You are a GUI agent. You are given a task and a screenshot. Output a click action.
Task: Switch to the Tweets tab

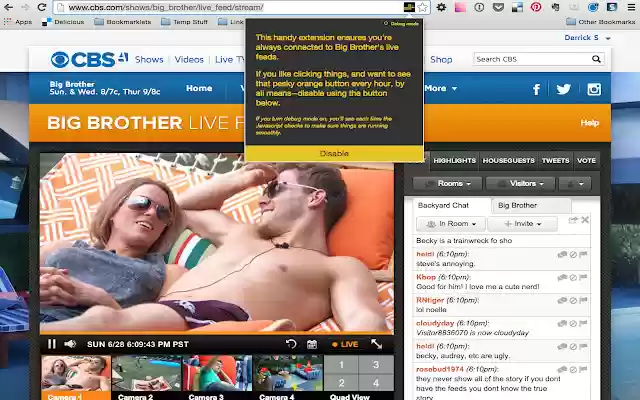point(556,161)
